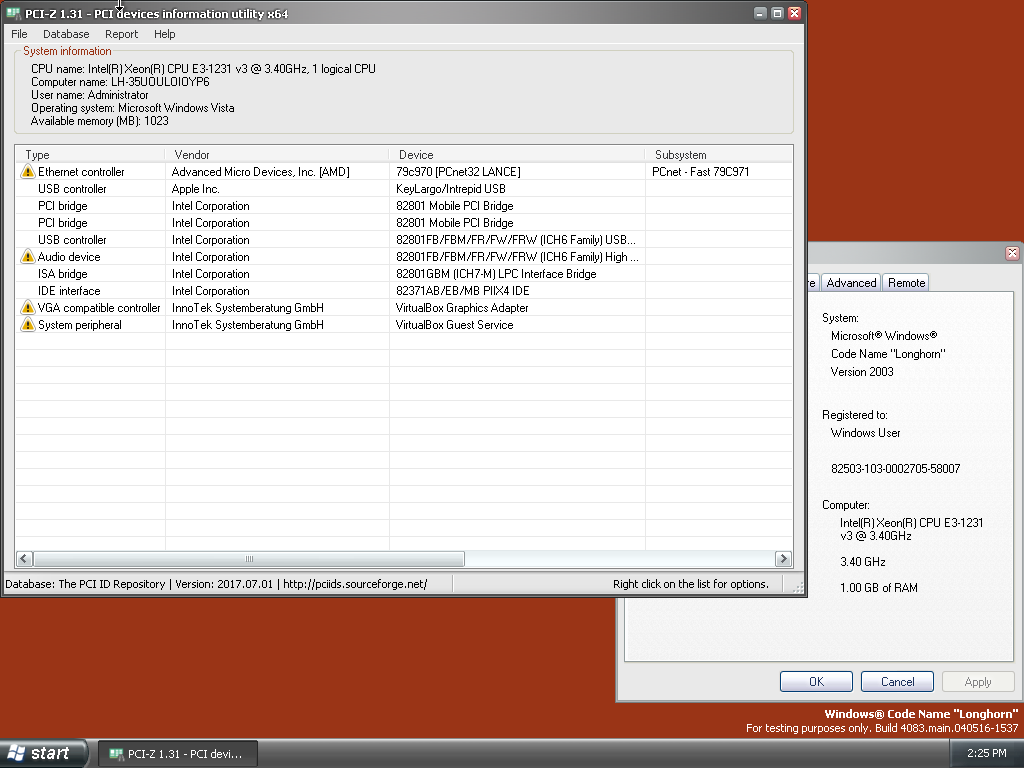Click the warning icon beside Audio device
This screenshot has height=768, width=1024.
coord(27,257)
